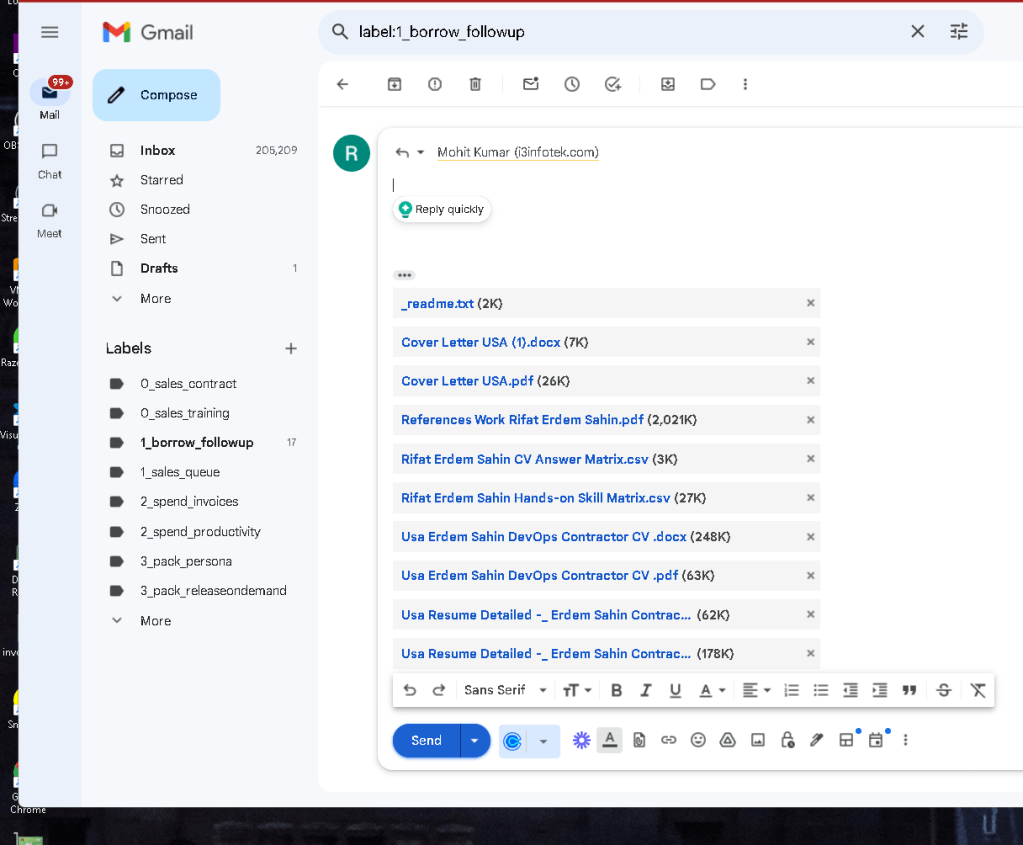Switch to Meet in side rail

tap(50, 221)
